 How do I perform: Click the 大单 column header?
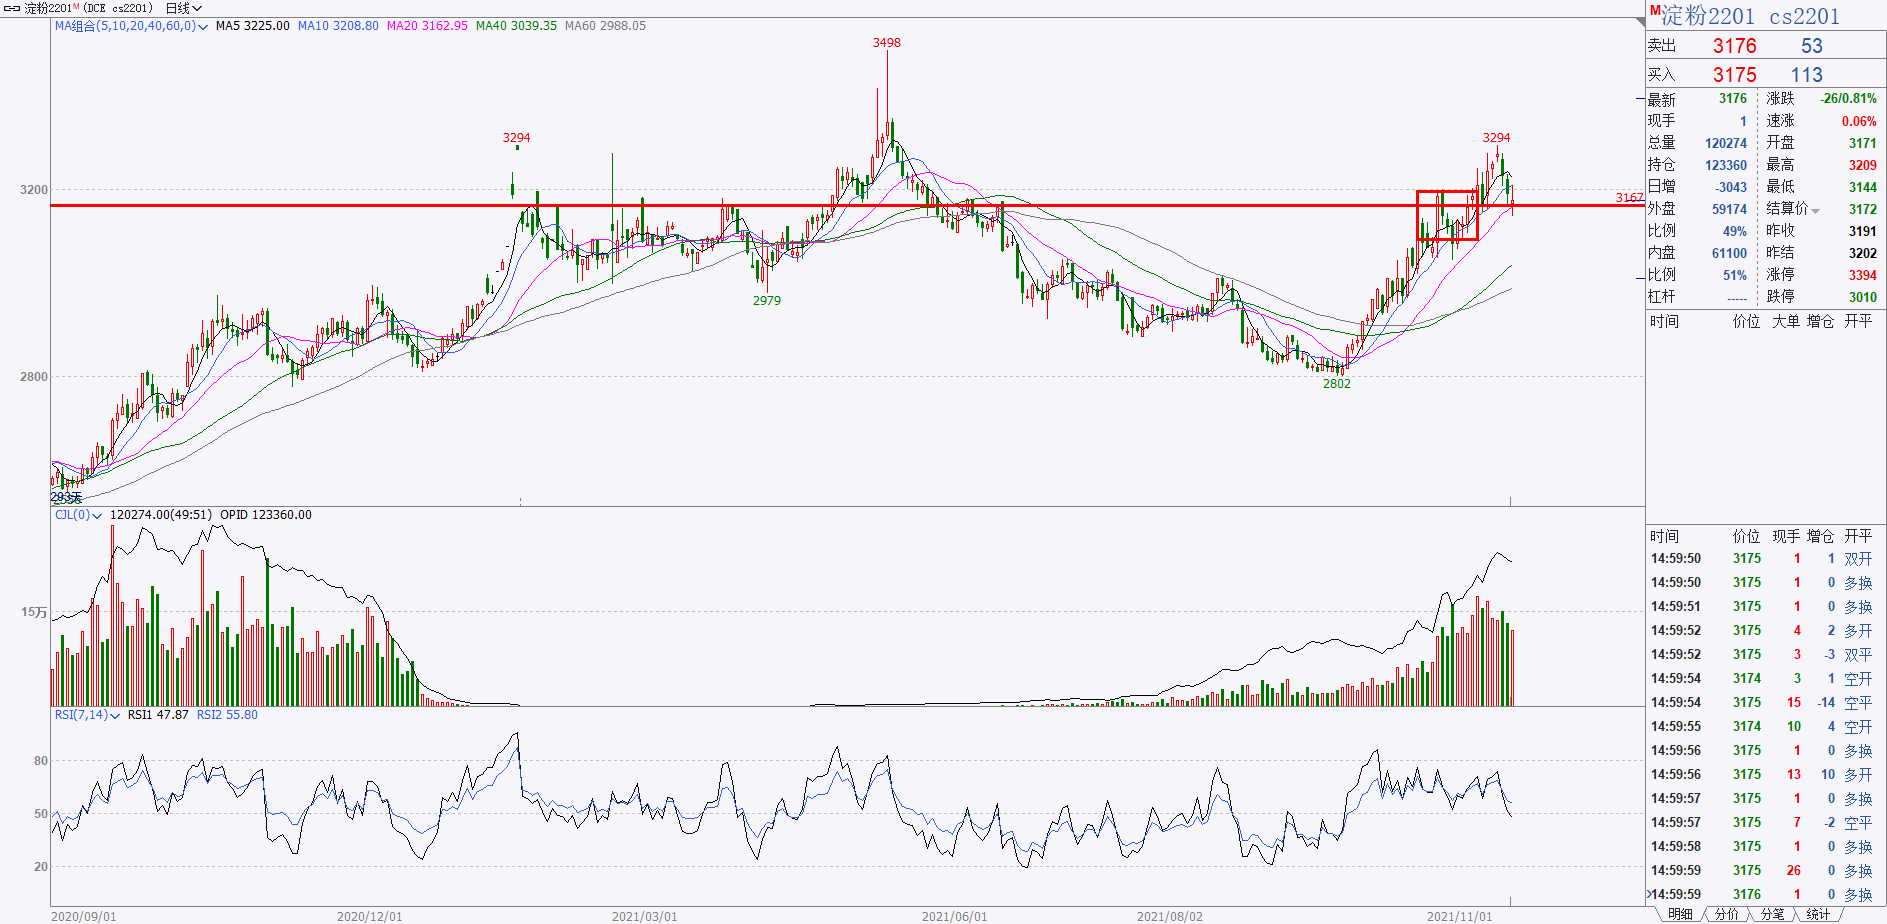point(1786,321)
